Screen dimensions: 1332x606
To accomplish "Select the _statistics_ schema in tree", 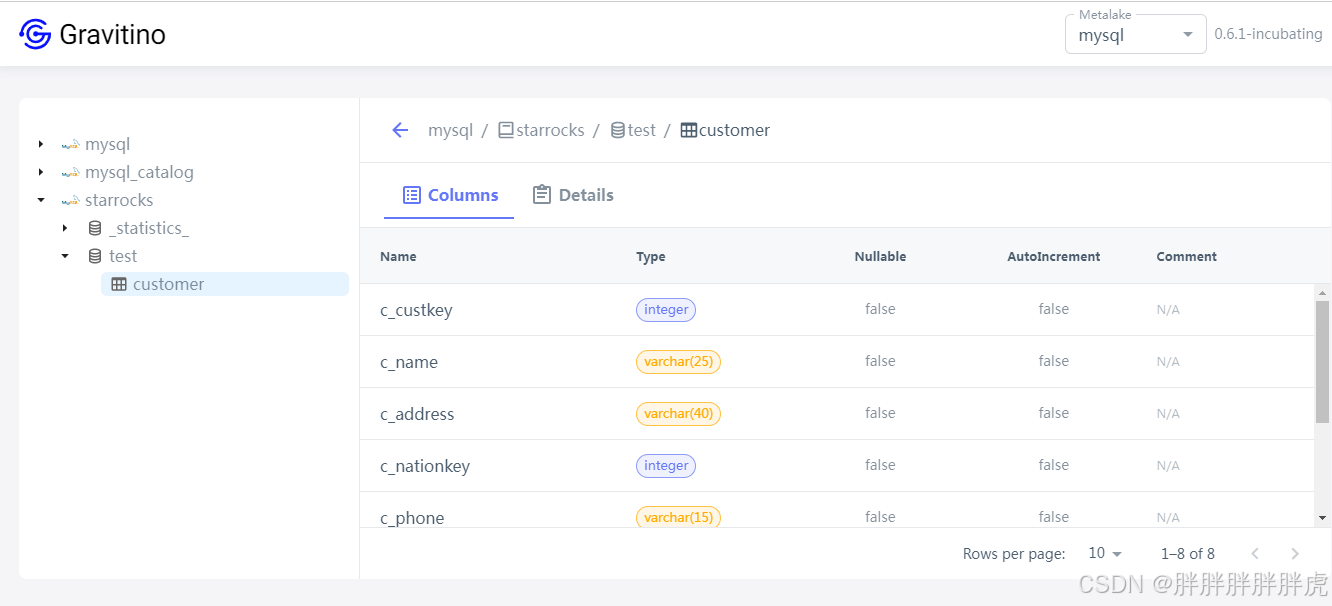I will click(149, 228).
